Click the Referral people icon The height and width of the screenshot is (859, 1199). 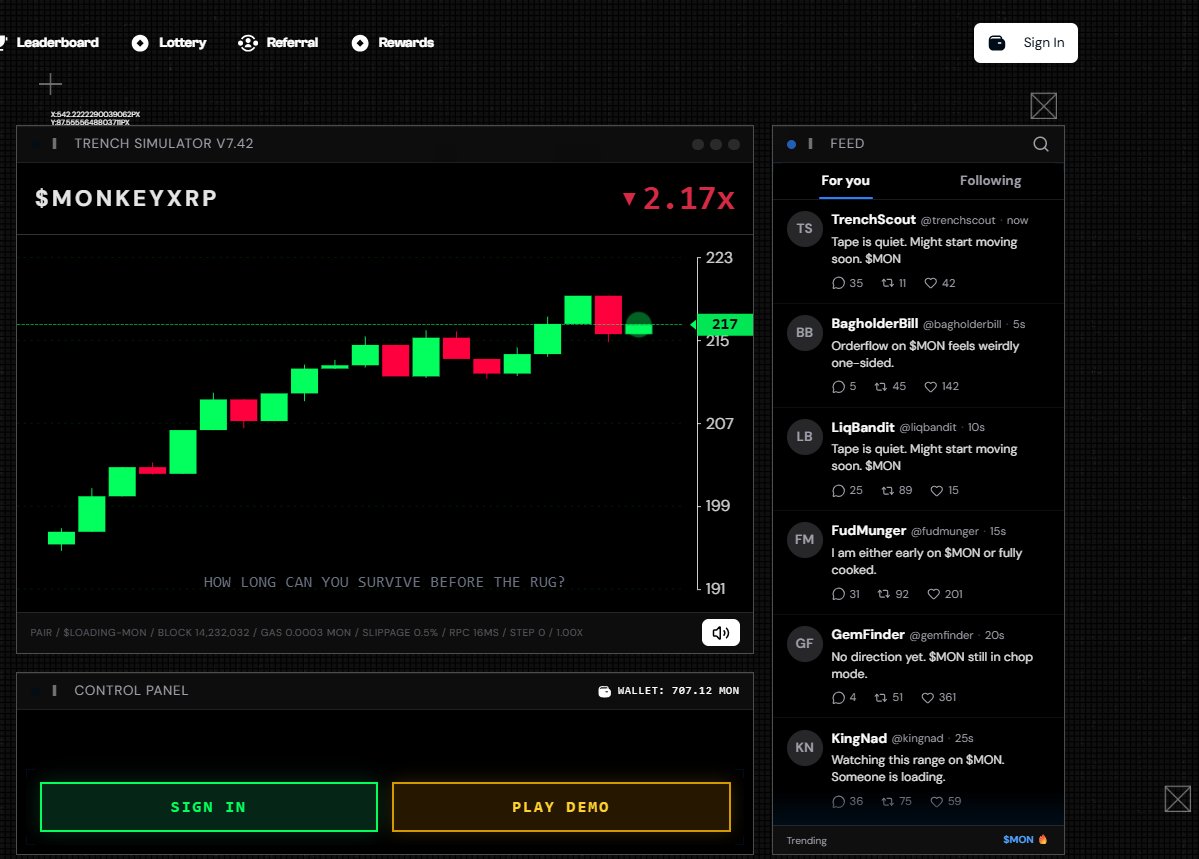[248, 43]
